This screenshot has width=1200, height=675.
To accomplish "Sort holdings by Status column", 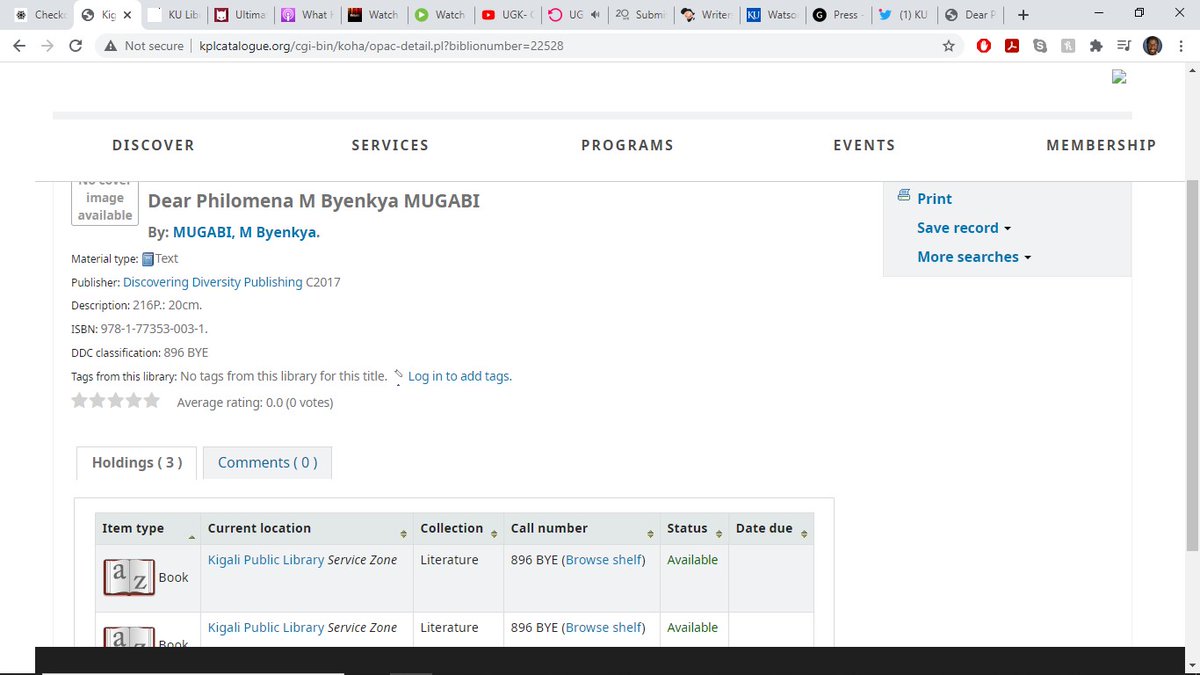I will [695, 529].
